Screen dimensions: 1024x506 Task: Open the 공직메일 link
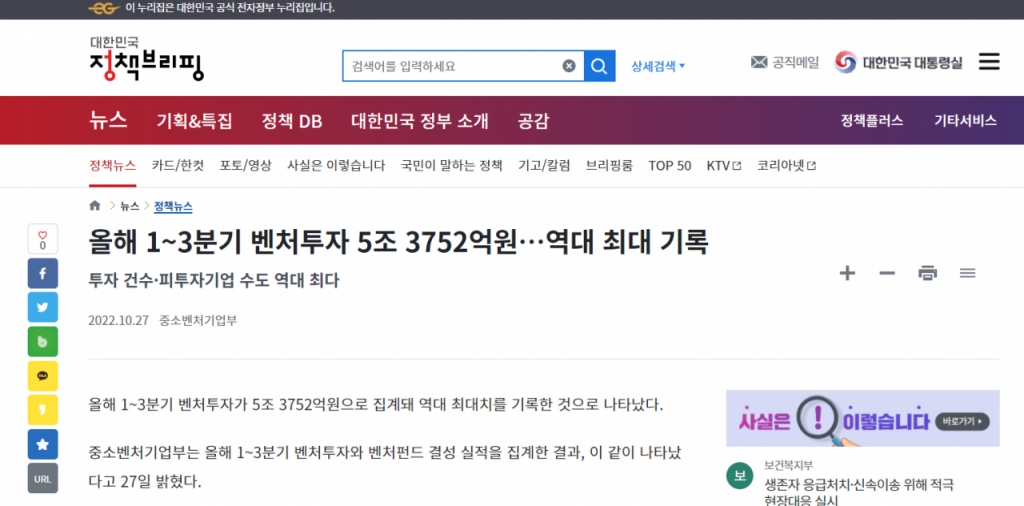pos(785,62)
